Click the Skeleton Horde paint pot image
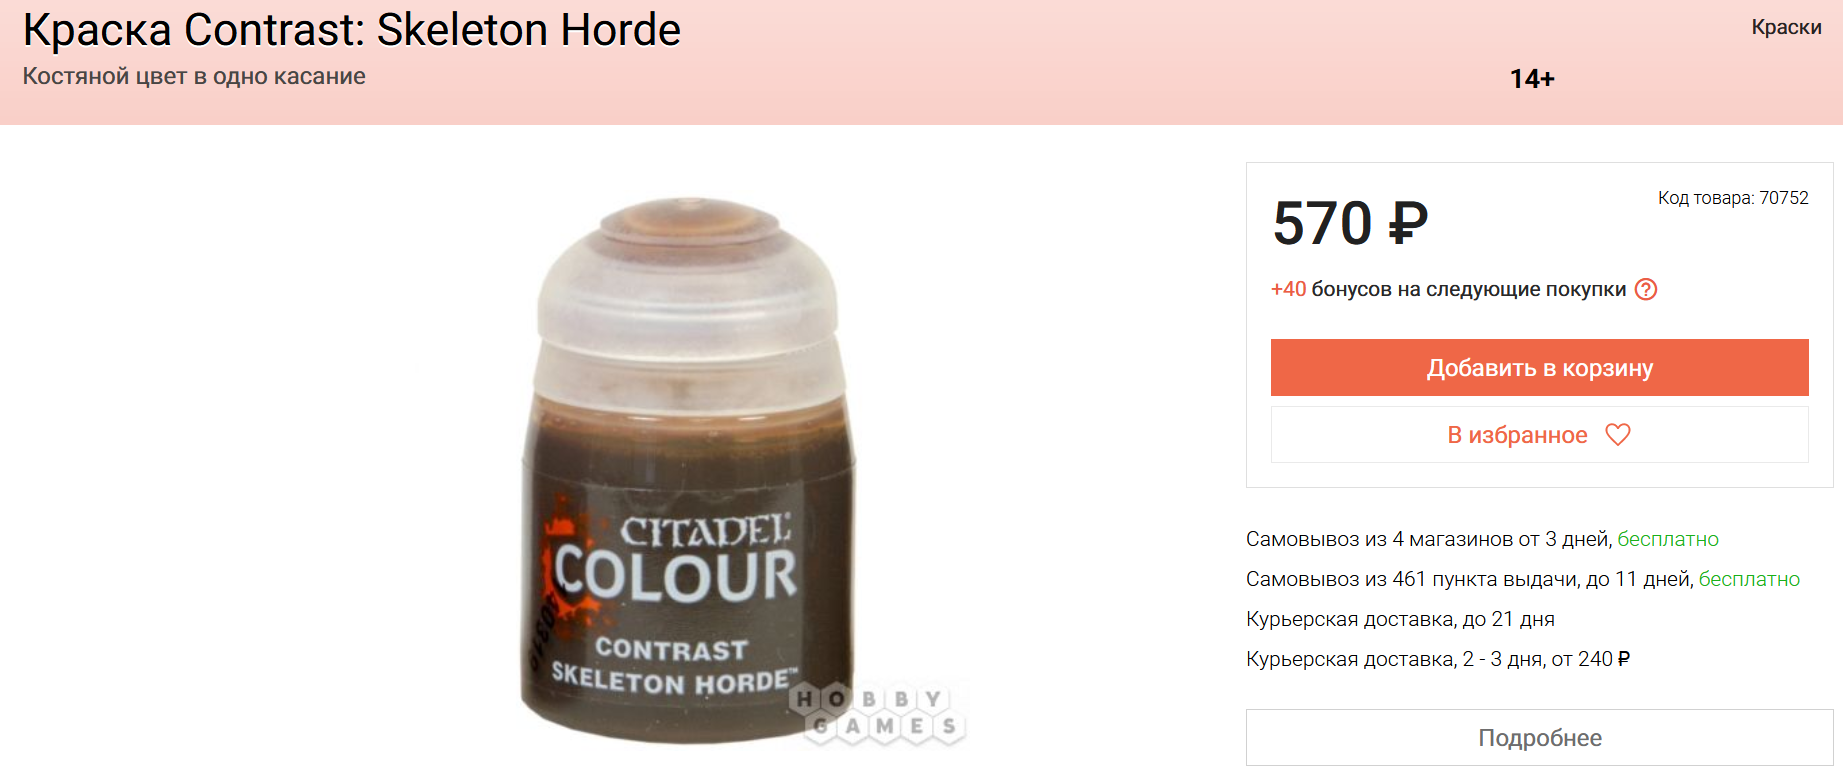 tap(688, 470)
